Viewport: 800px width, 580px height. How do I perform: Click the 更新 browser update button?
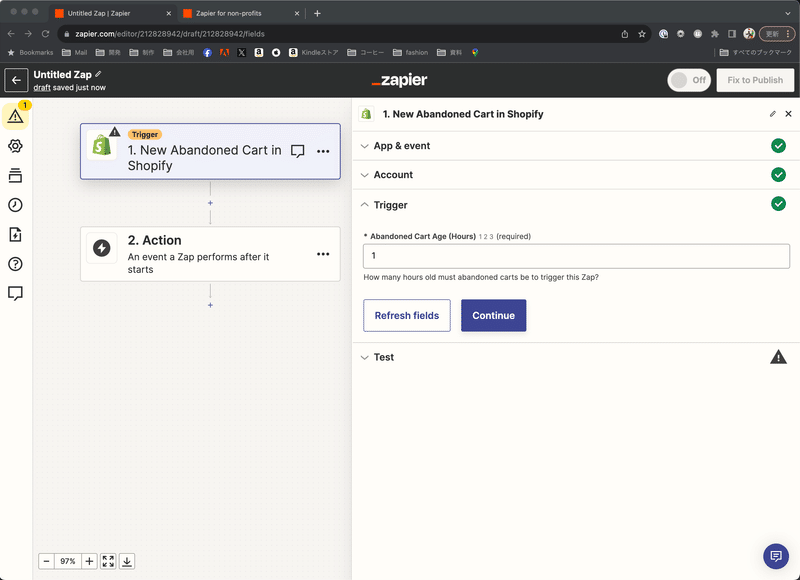[777, 34]
